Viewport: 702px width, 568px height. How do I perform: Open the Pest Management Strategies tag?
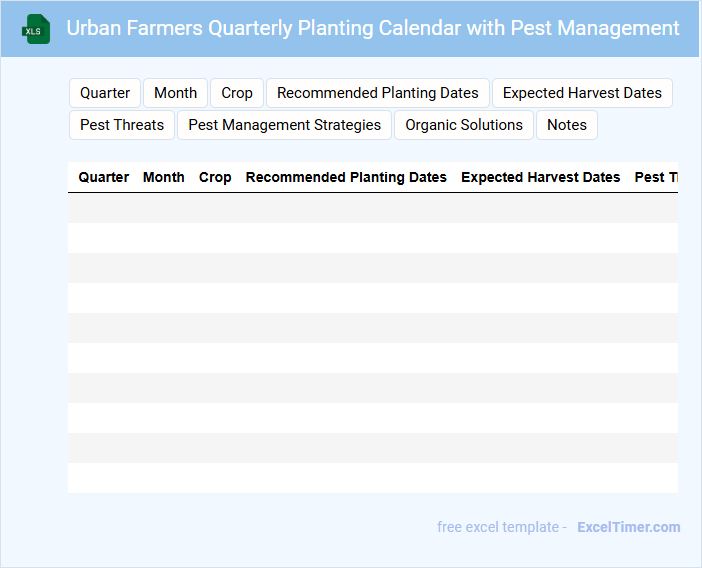(285, 125)
